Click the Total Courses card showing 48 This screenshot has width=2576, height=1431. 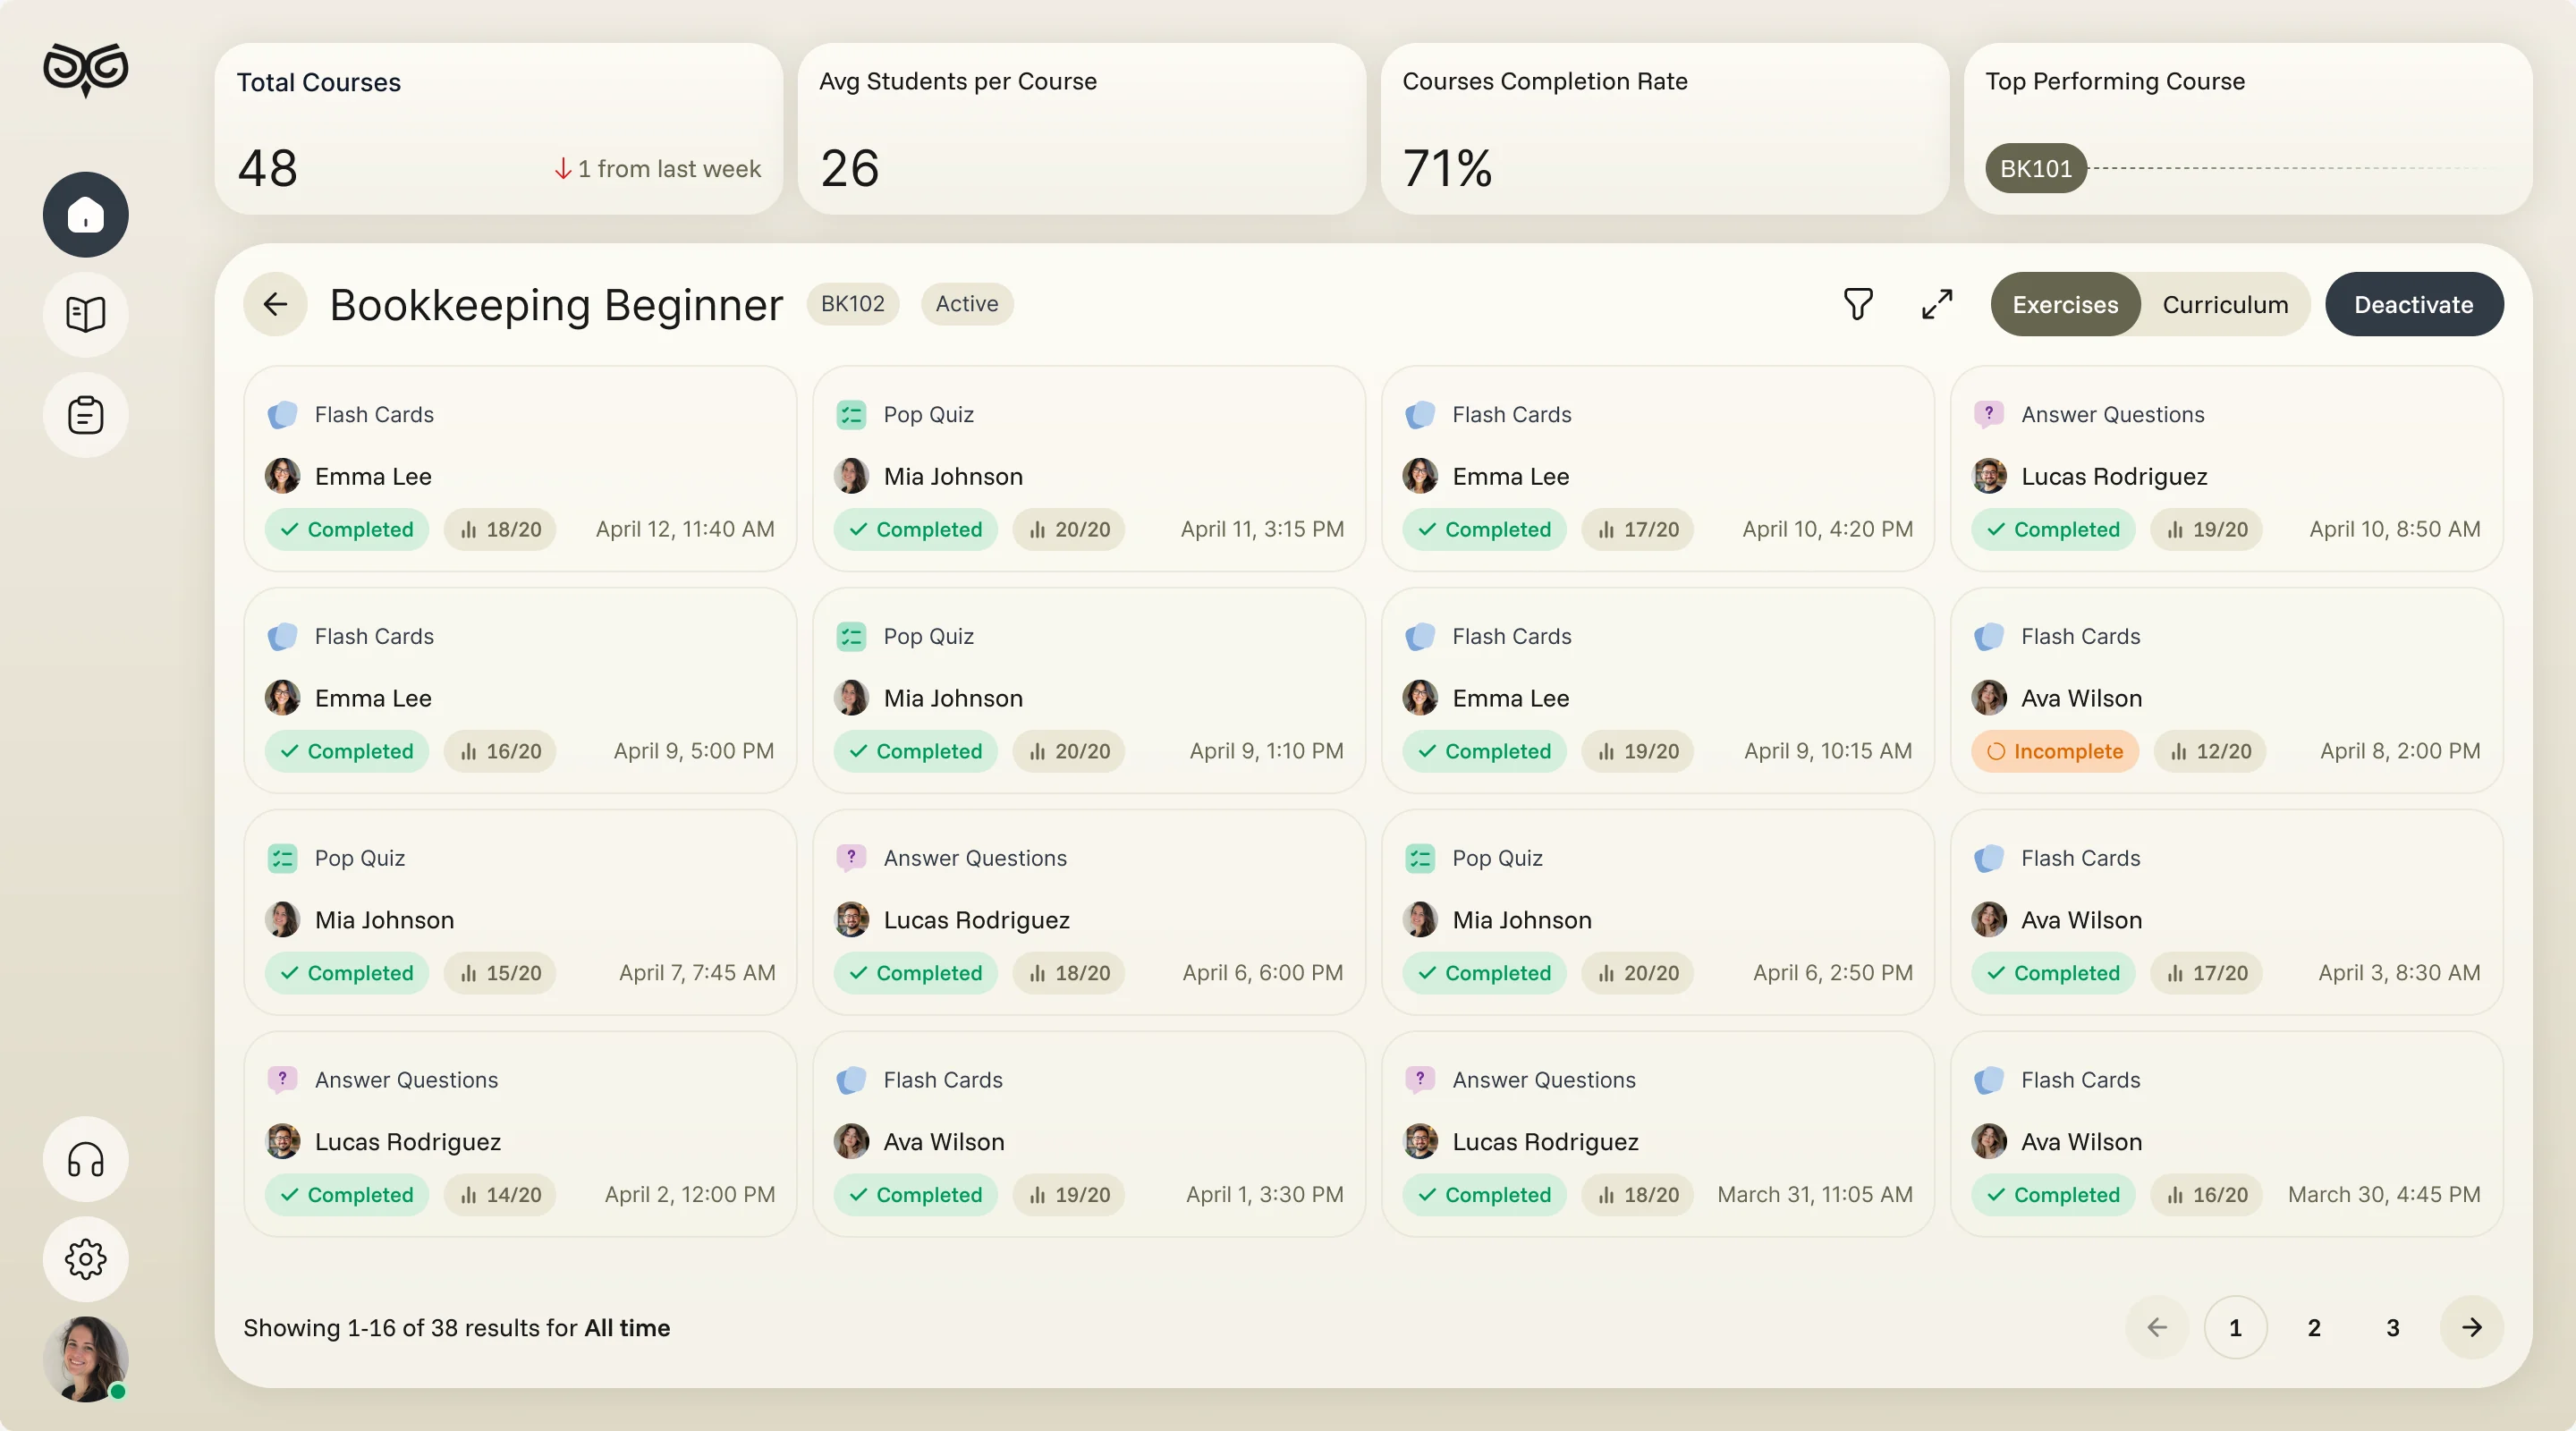[498, 128]
